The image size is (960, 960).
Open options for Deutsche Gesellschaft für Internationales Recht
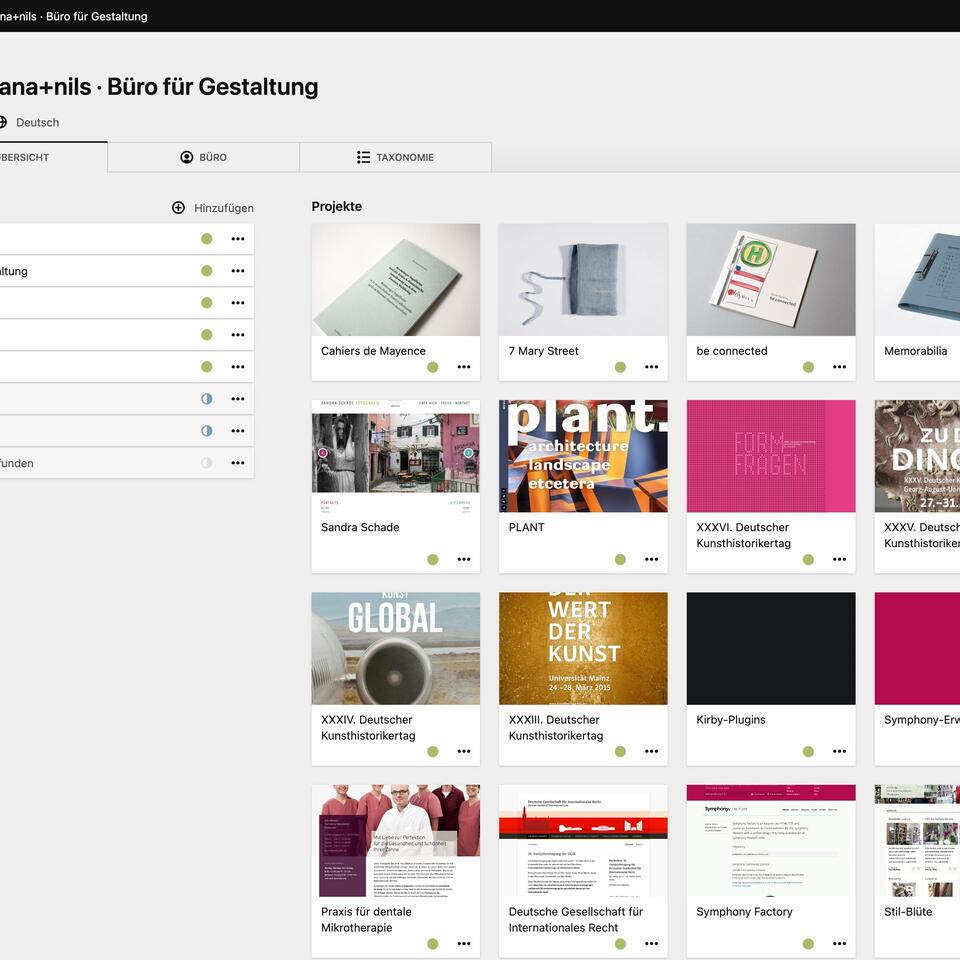click(x=651, y=944)
